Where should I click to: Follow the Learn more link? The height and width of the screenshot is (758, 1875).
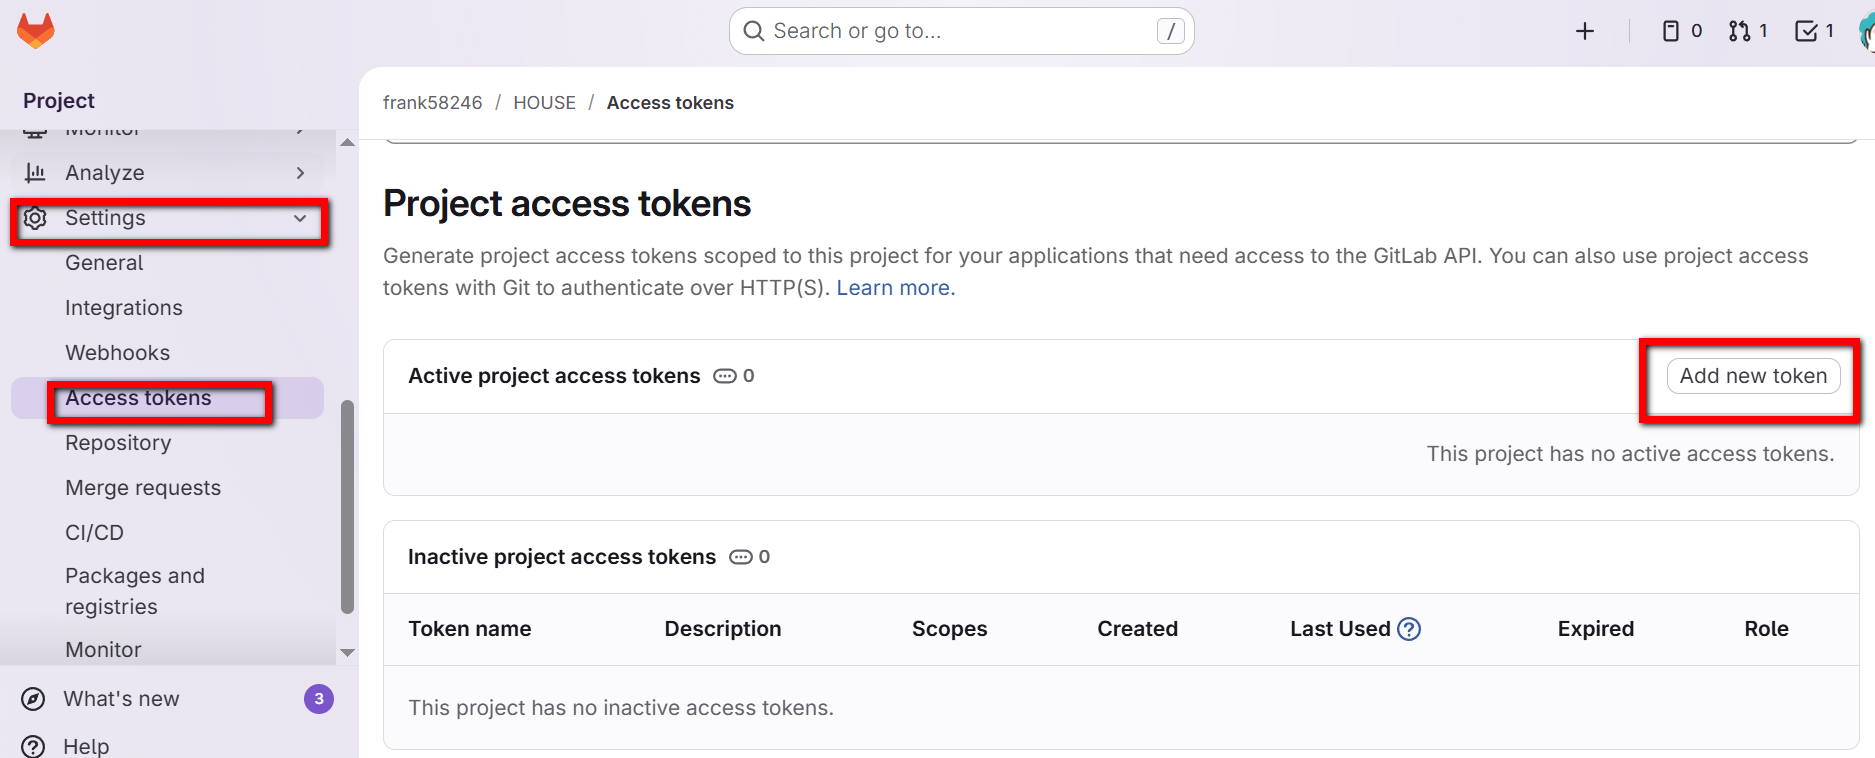[x=895, y=288]
